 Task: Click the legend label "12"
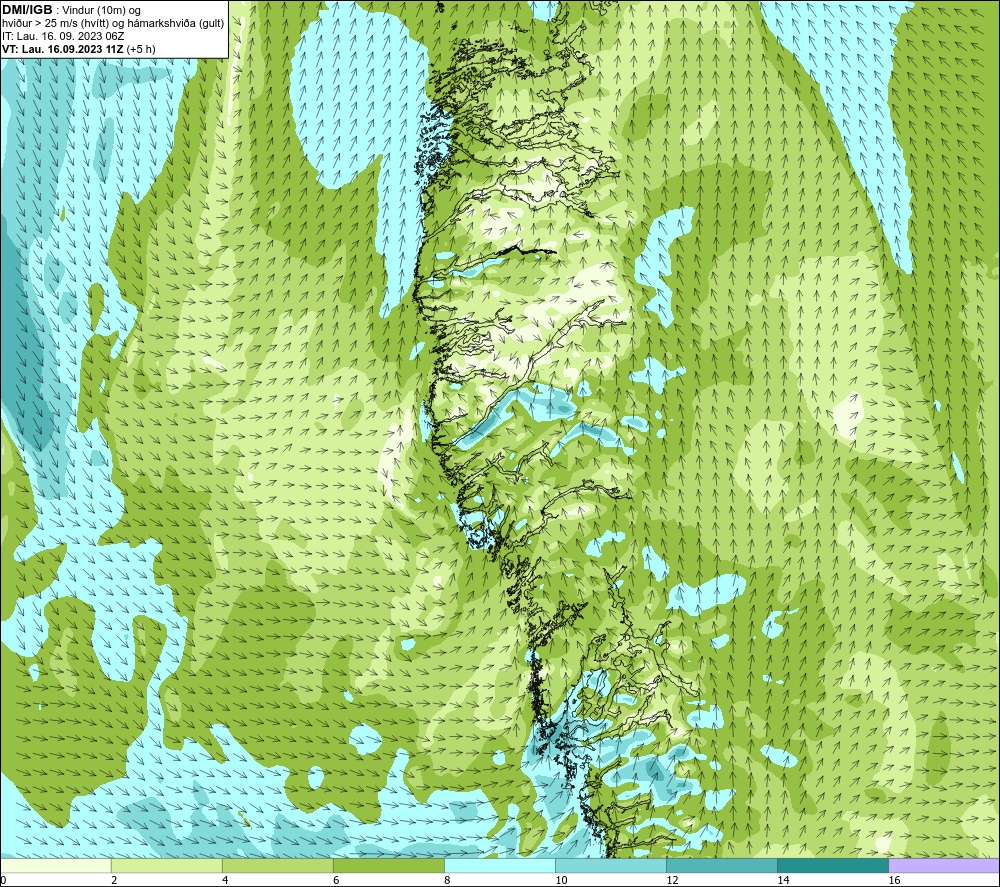pyautogui.click(x=672, y=880)
